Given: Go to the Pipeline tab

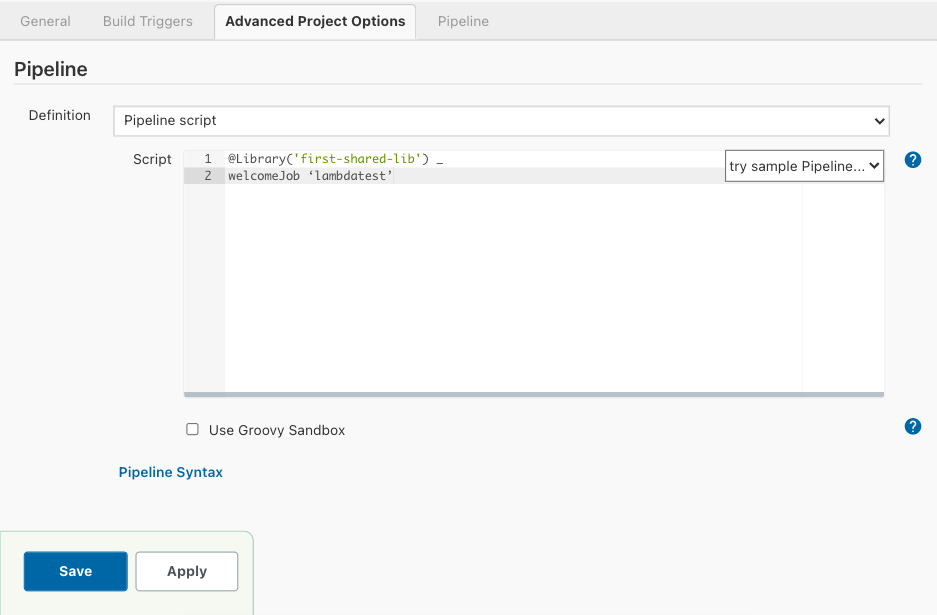Looking at the screenshot, I should coord(463,21).
